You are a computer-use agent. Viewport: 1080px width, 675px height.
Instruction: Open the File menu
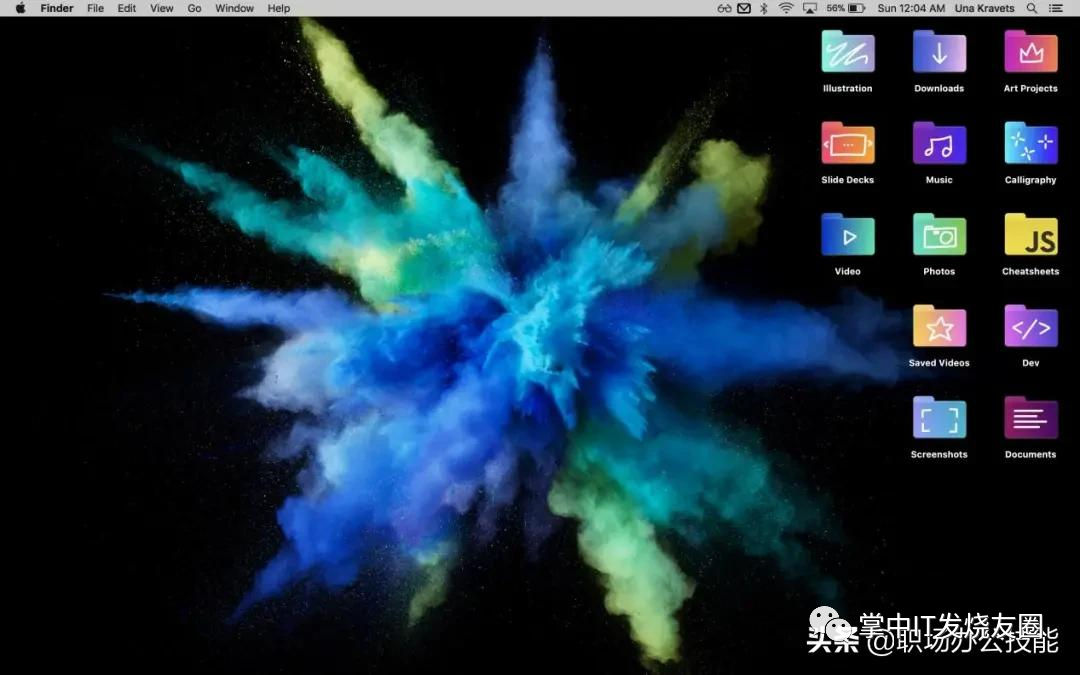95,8
